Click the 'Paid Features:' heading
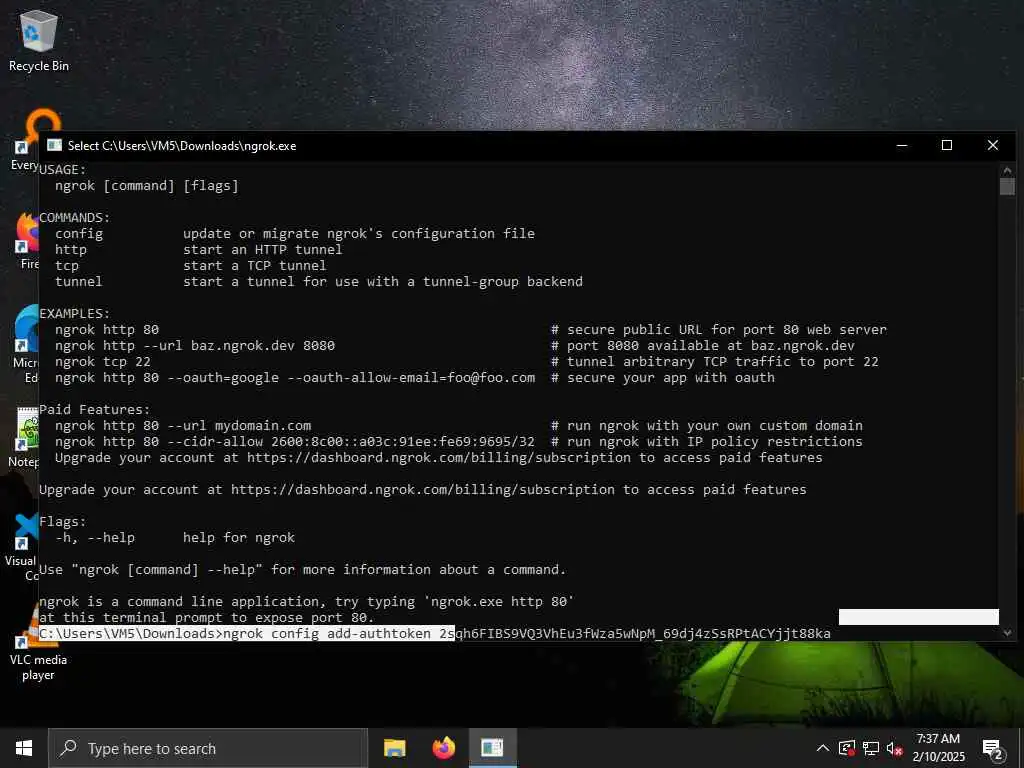Screen dimensions: 1024x768 click(95, 409)
